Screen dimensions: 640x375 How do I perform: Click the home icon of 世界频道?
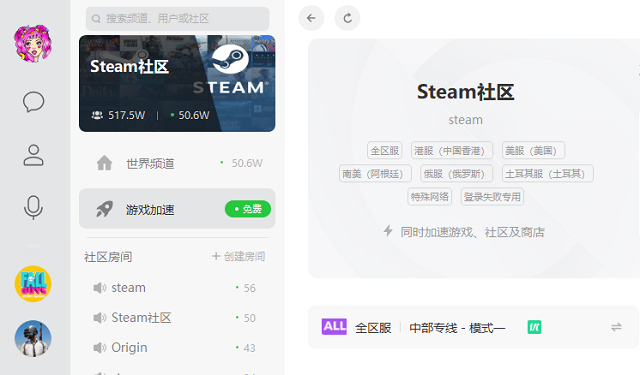pos(104,163)
